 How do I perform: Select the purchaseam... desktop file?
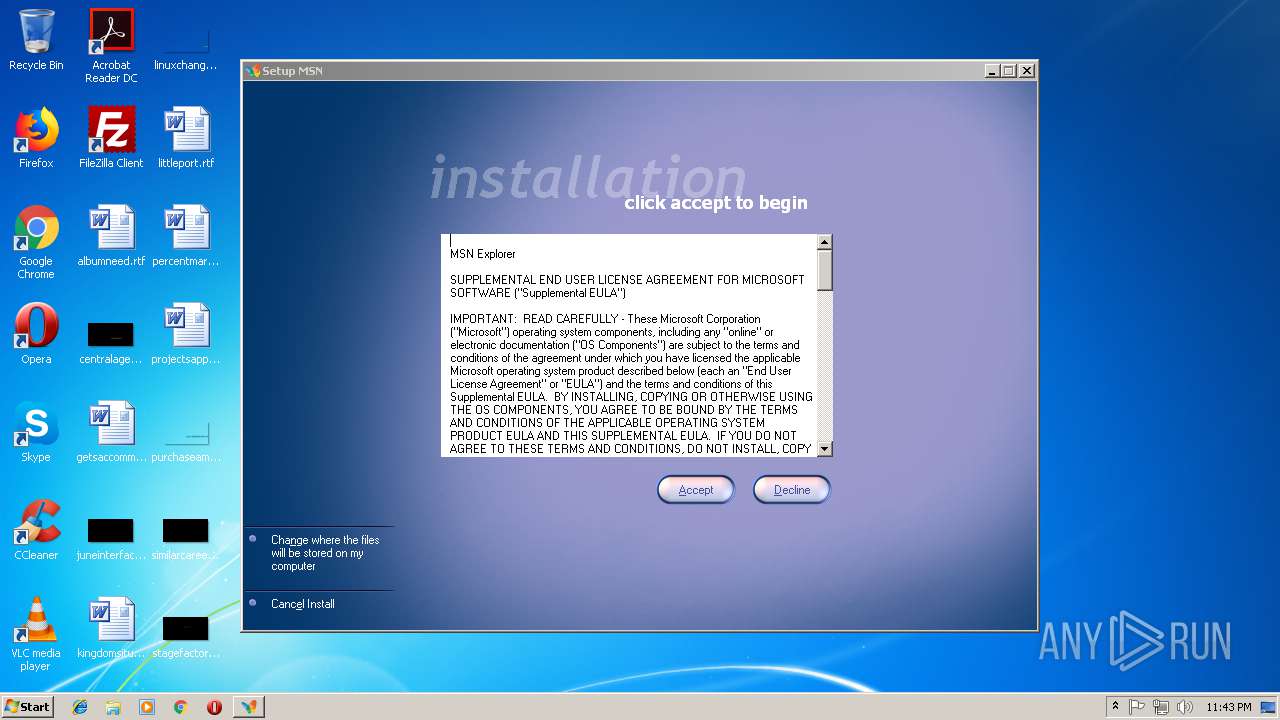coord(186,440)
